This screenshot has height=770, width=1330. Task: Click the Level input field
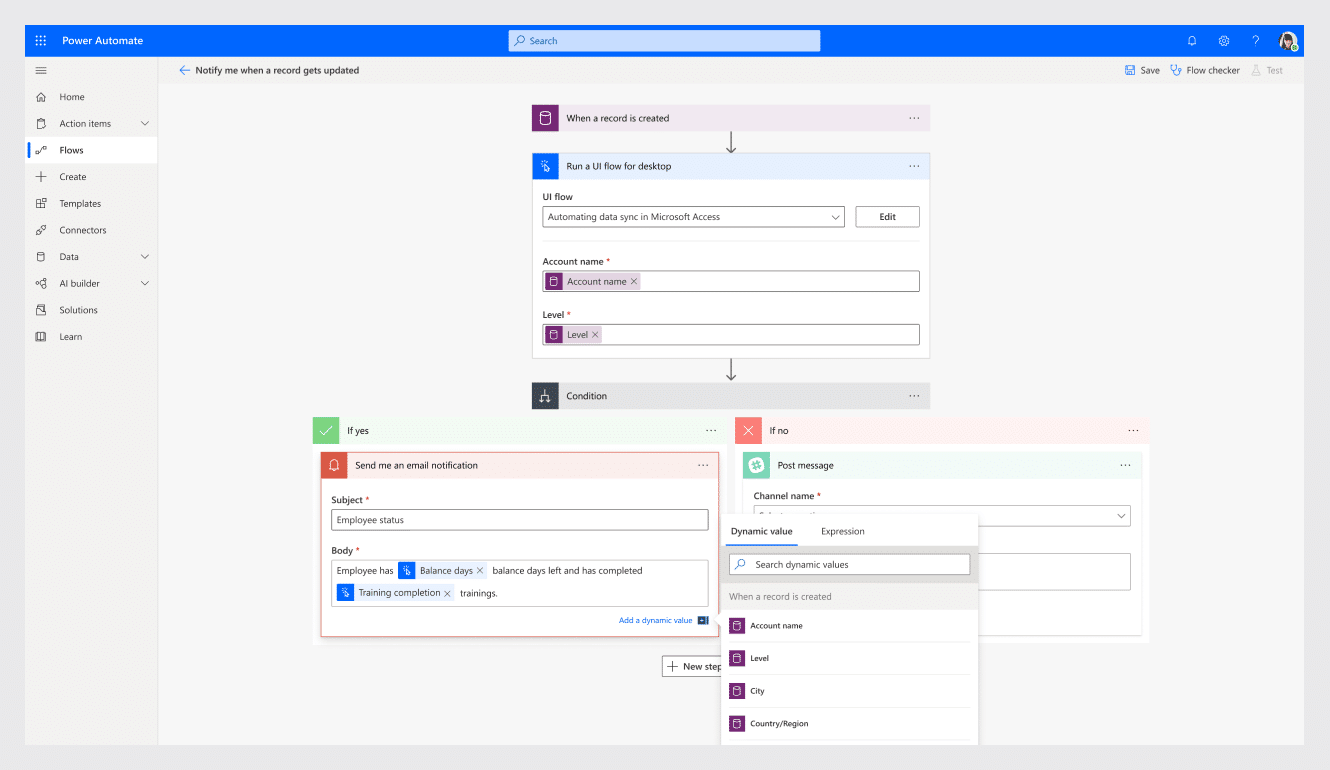tap(731, 335)
